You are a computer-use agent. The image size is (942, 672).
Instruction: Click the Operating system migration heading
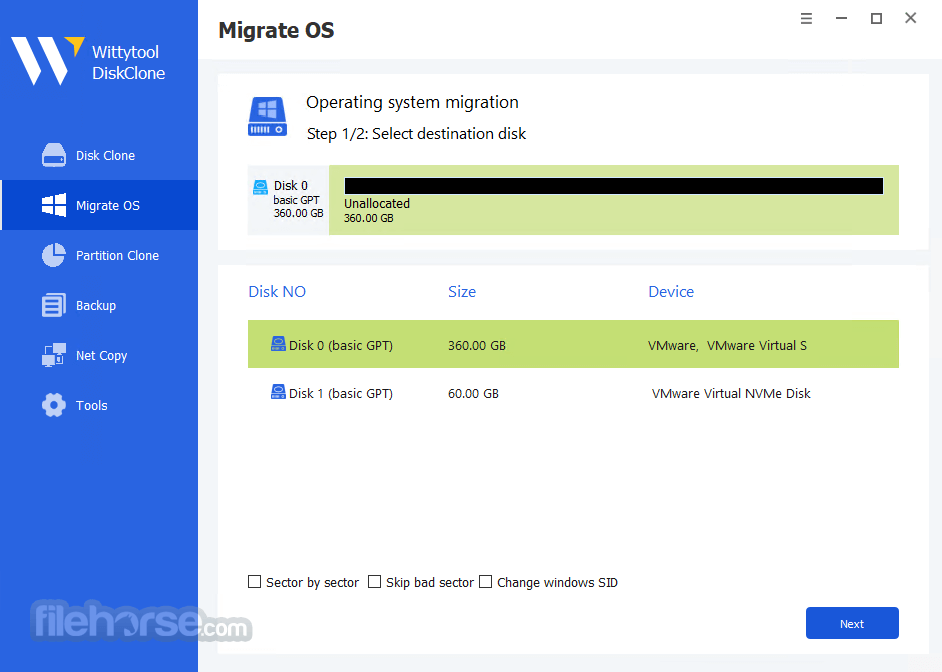412,102
